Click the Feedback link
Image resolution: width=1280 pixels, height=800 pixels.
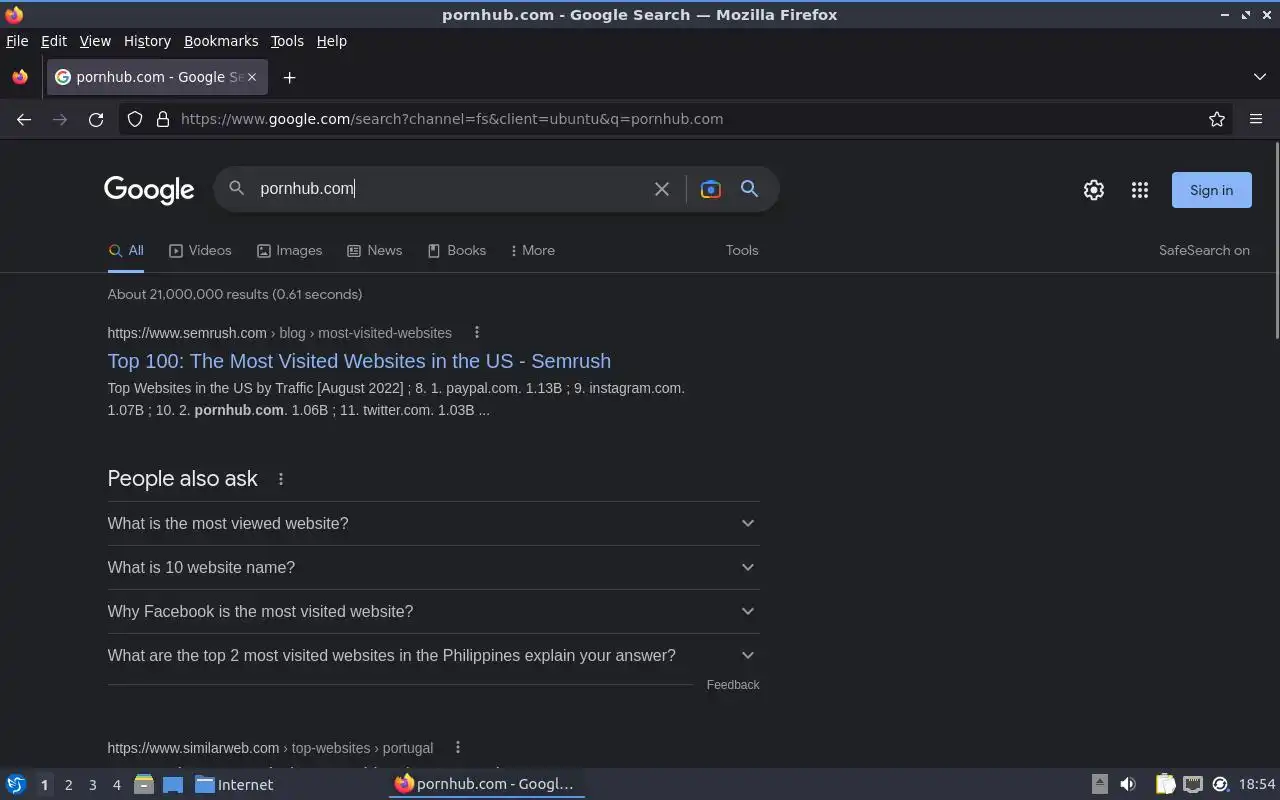point(733,685)
